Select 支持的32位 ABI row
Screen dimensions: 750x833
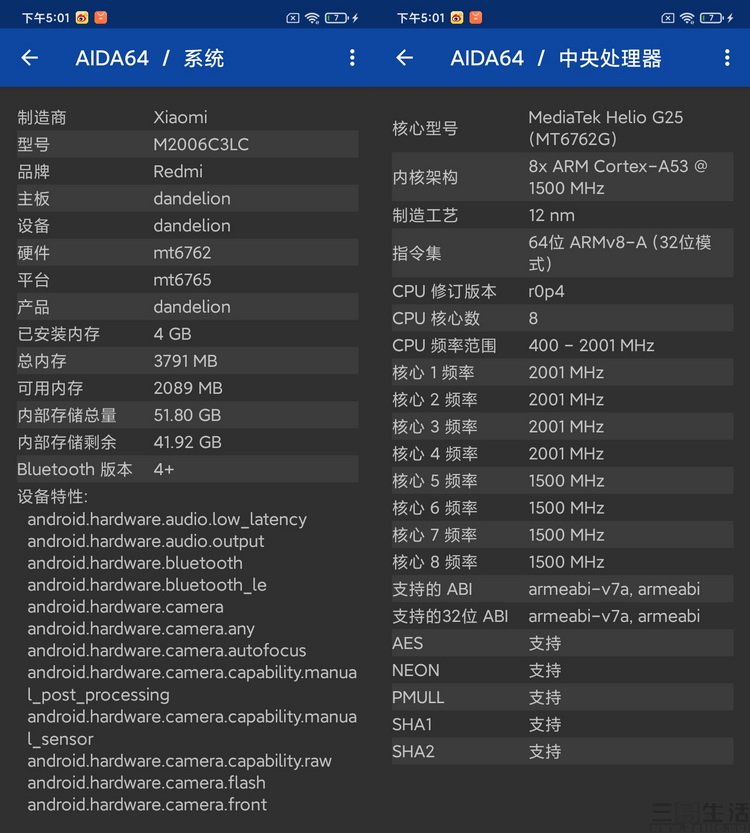point(562,616)
